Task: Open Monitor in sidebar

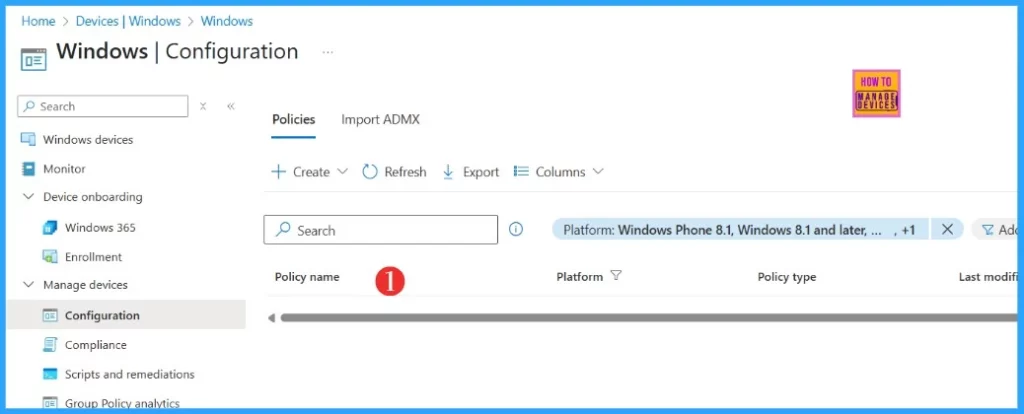Action: [x=64, y=168]
